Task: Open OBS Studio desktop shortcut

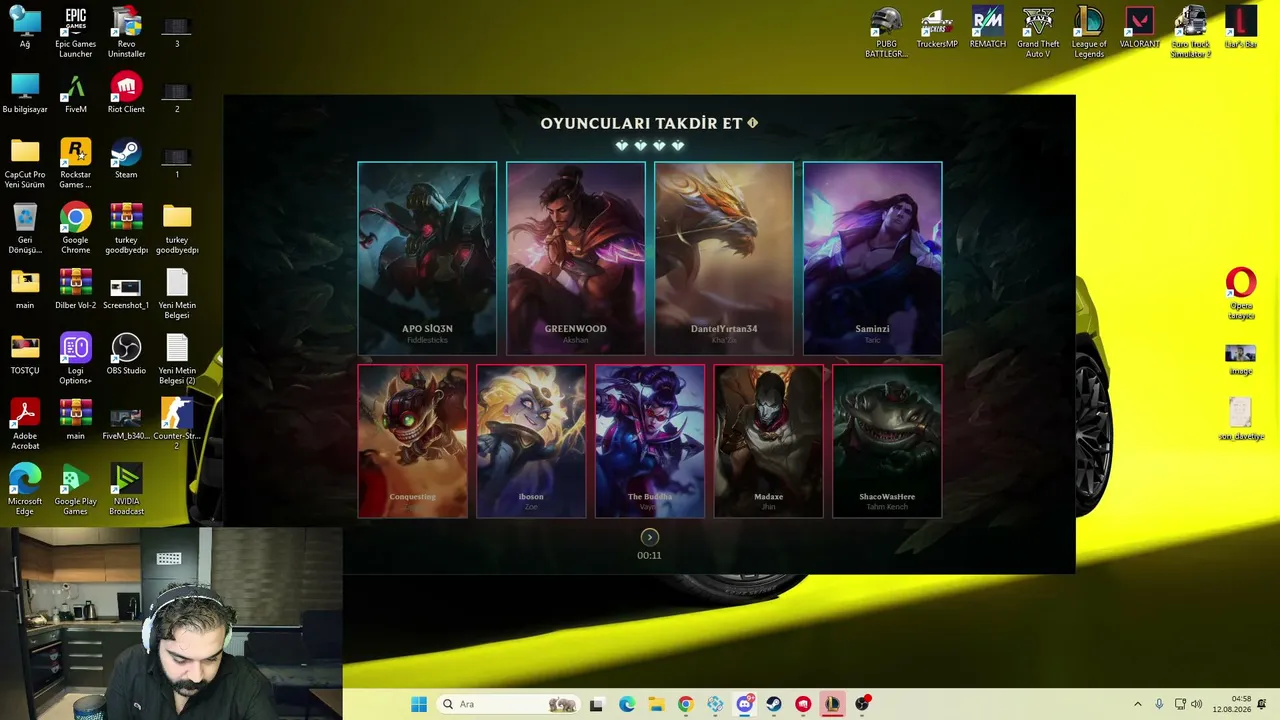Action: point(126,354)
